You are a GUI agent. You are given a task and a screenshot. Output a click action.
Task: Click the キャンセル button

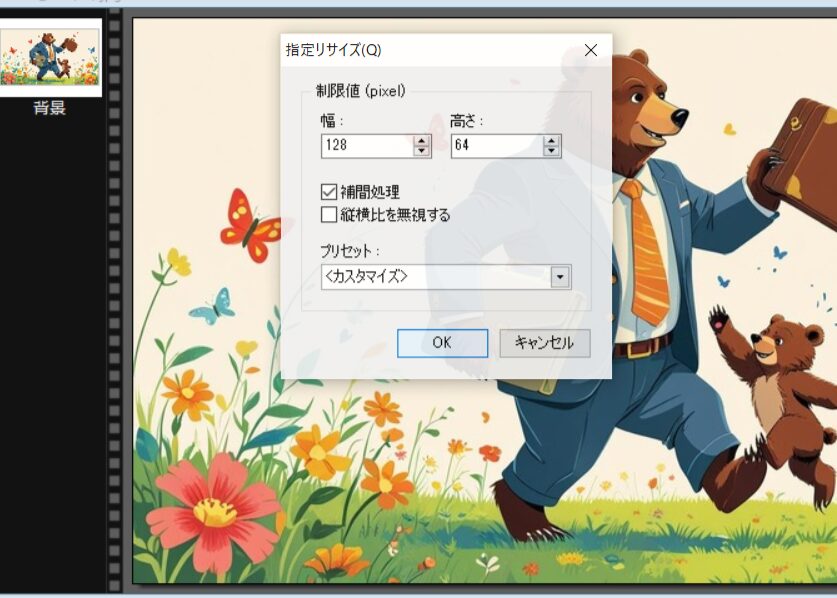[544, 343]
